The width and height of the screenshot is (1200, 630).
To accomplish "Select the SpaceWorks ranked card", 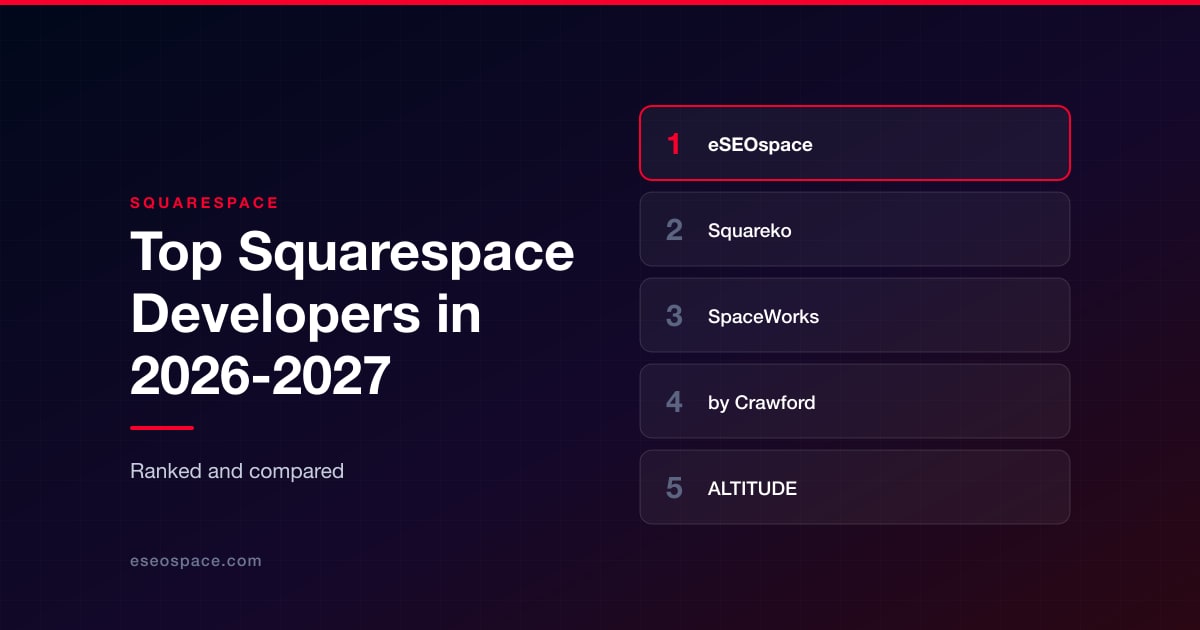I will coord(855,315).
